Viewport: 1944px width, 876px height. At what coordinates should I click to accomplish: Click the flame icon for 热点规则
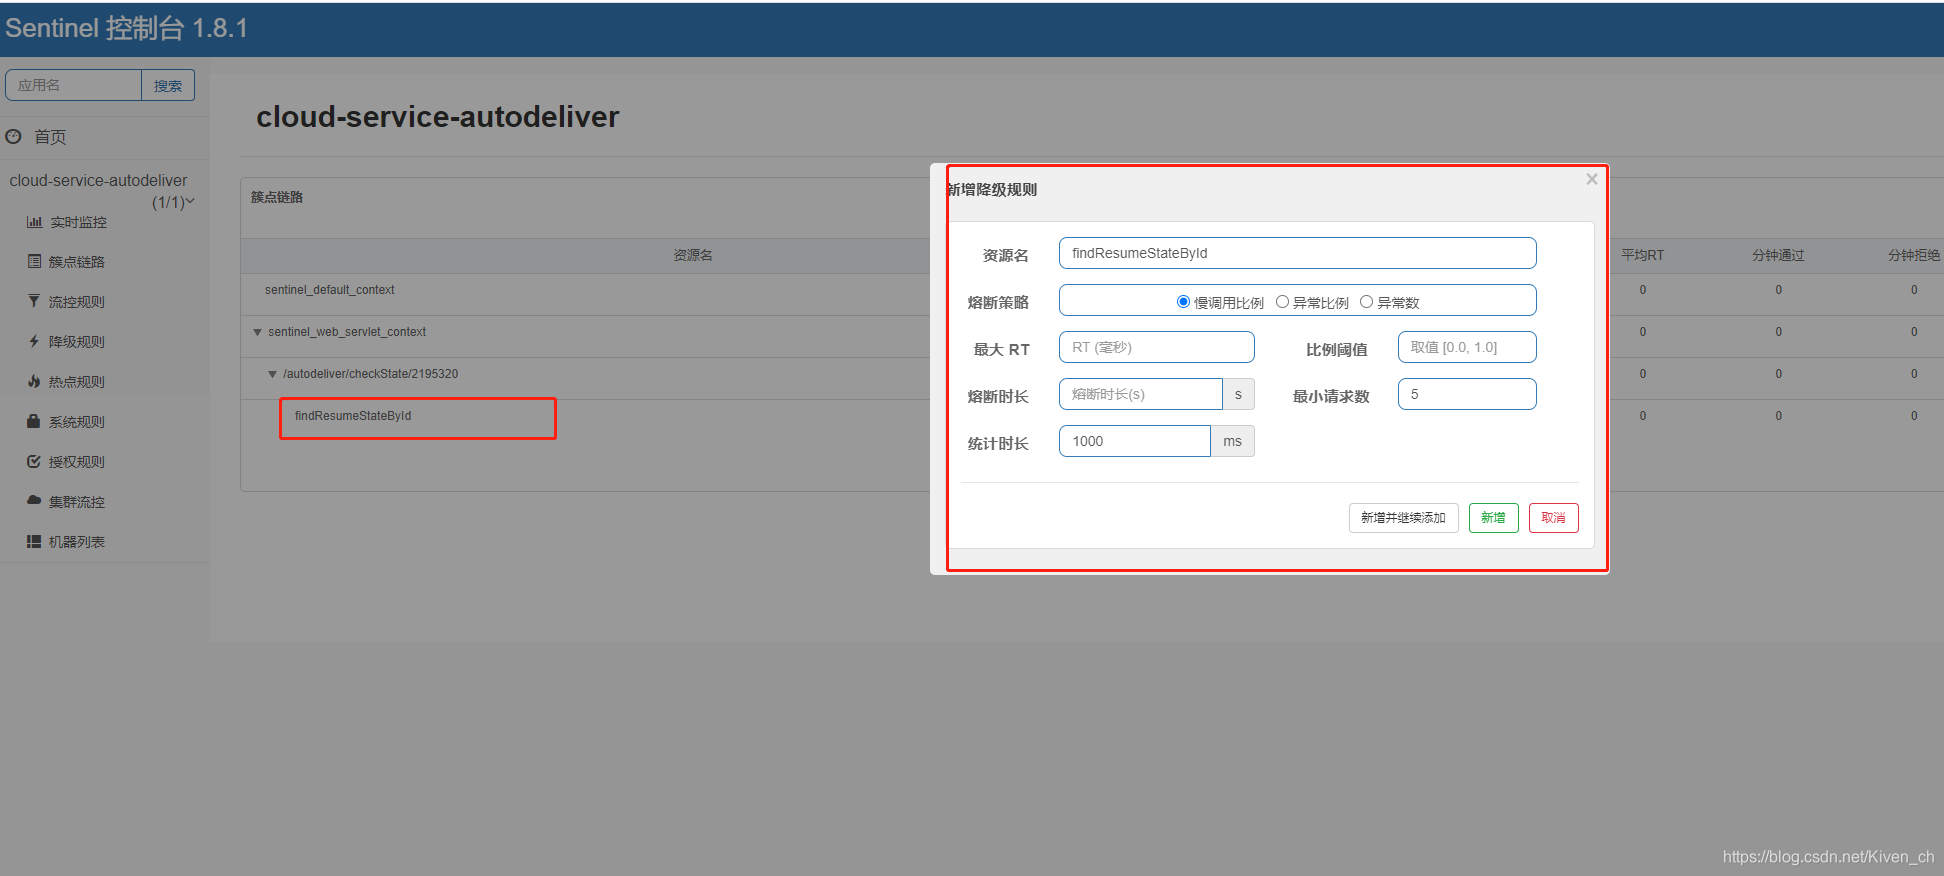pos(34,381)
